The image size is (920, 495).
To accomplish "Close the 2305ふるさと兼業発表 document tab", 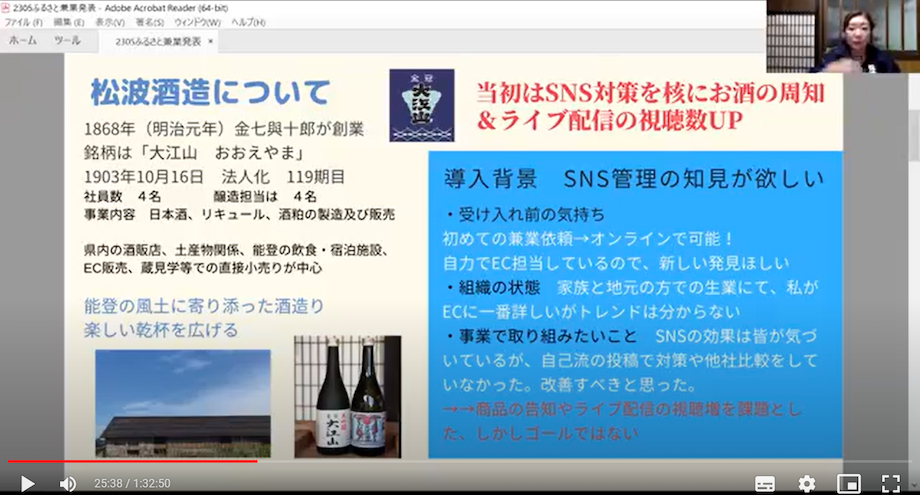I will point(210,41).
